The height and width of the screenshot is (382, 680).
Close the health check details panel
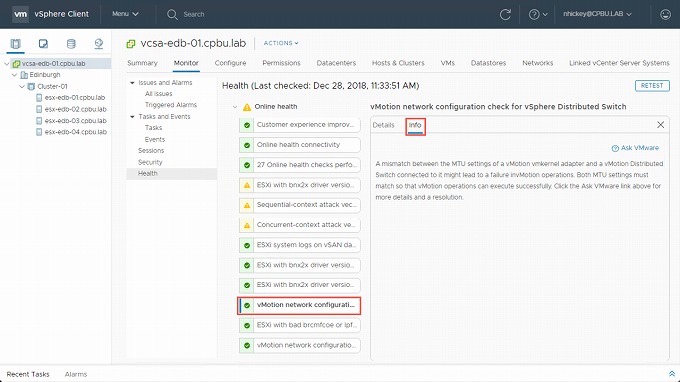(x=660, y=125)
